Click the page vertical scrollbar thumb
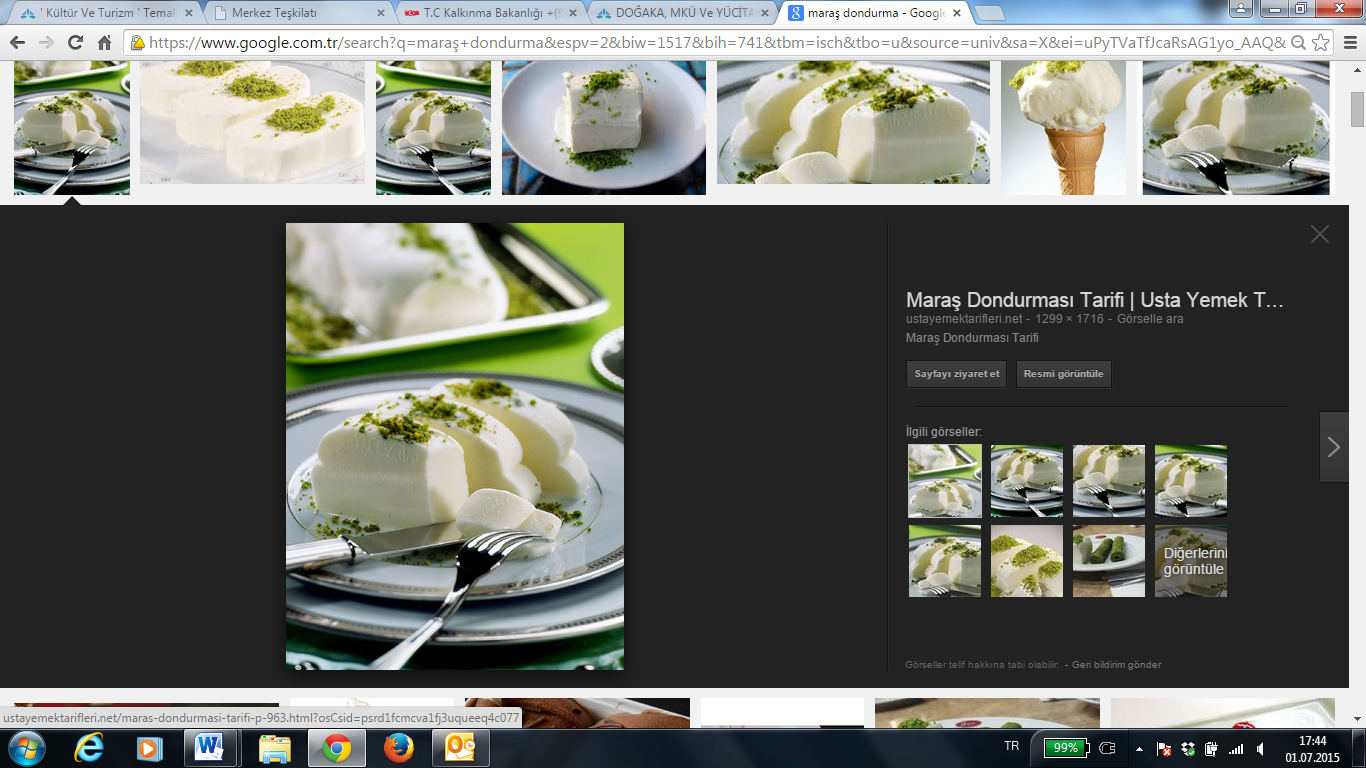 [1357, 109]
